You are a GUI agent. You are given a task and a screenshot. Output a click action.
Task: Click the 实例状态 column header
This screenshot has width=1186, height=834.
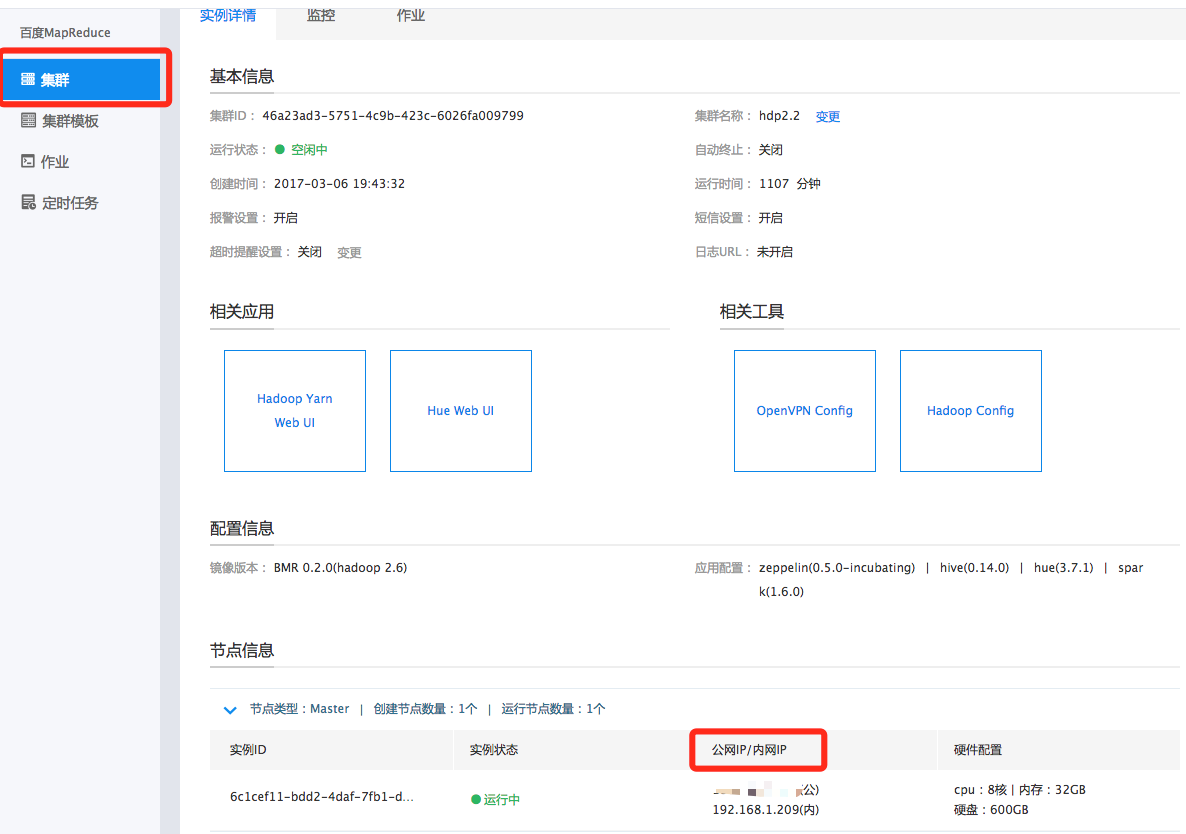(494, 750)
